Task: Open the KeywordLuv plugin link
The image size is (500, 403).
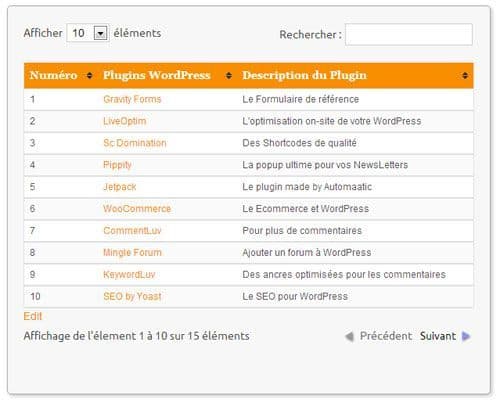Action: (x=129, y=275)
